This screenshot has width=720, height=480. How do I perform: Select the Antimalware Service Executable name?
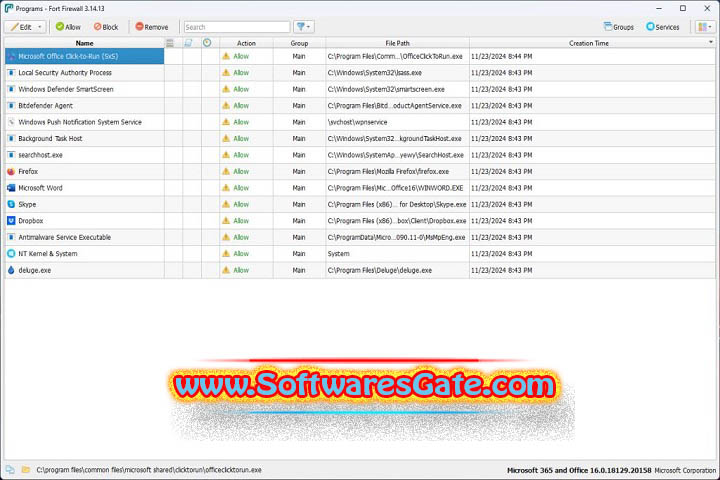[x=65, y=237]
